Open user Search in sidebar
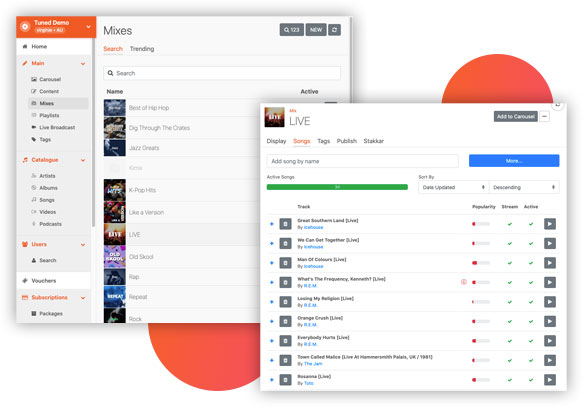 click(48, 260)
